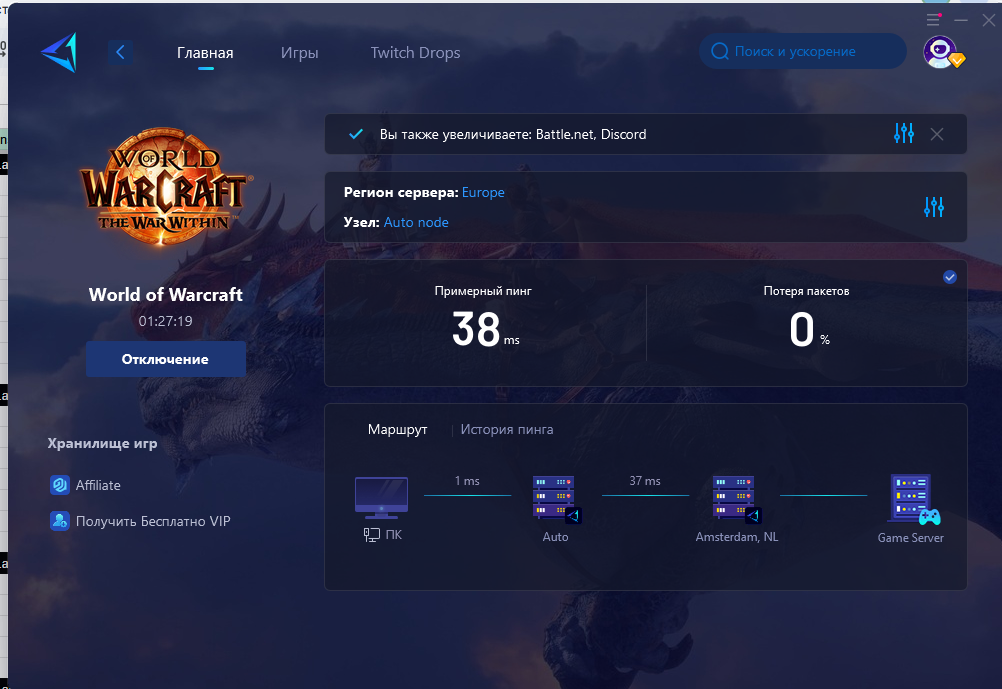
Task: Open the hamburger menu in title bar
Action: [934, 20]
